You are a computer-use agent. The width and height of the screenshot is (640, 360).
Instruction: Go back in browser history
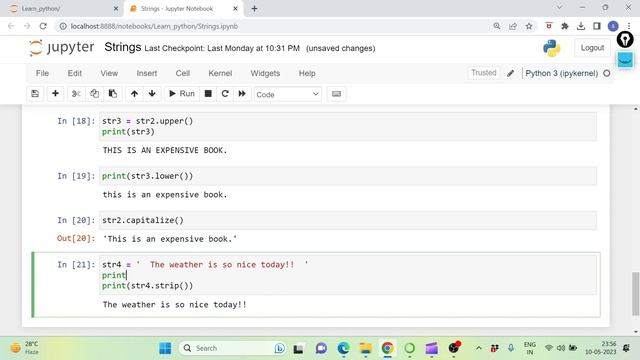pos(11,26)
